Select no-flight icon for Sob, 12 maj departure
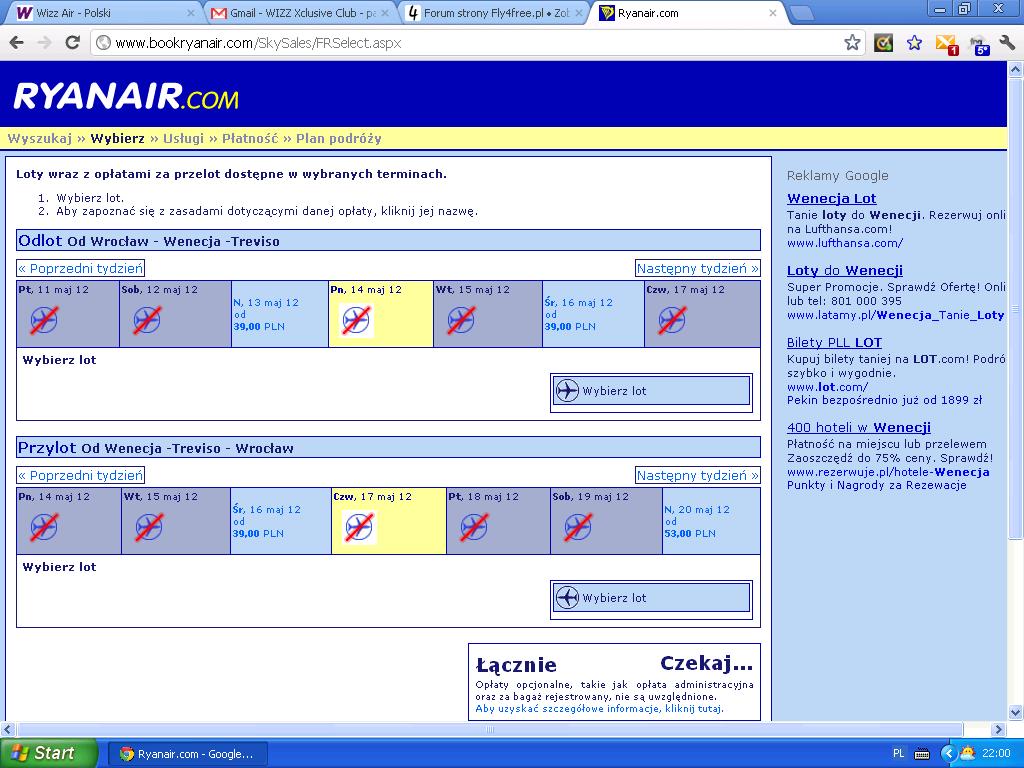This screenshot has width=1024, height=768. tap(147, 320)
